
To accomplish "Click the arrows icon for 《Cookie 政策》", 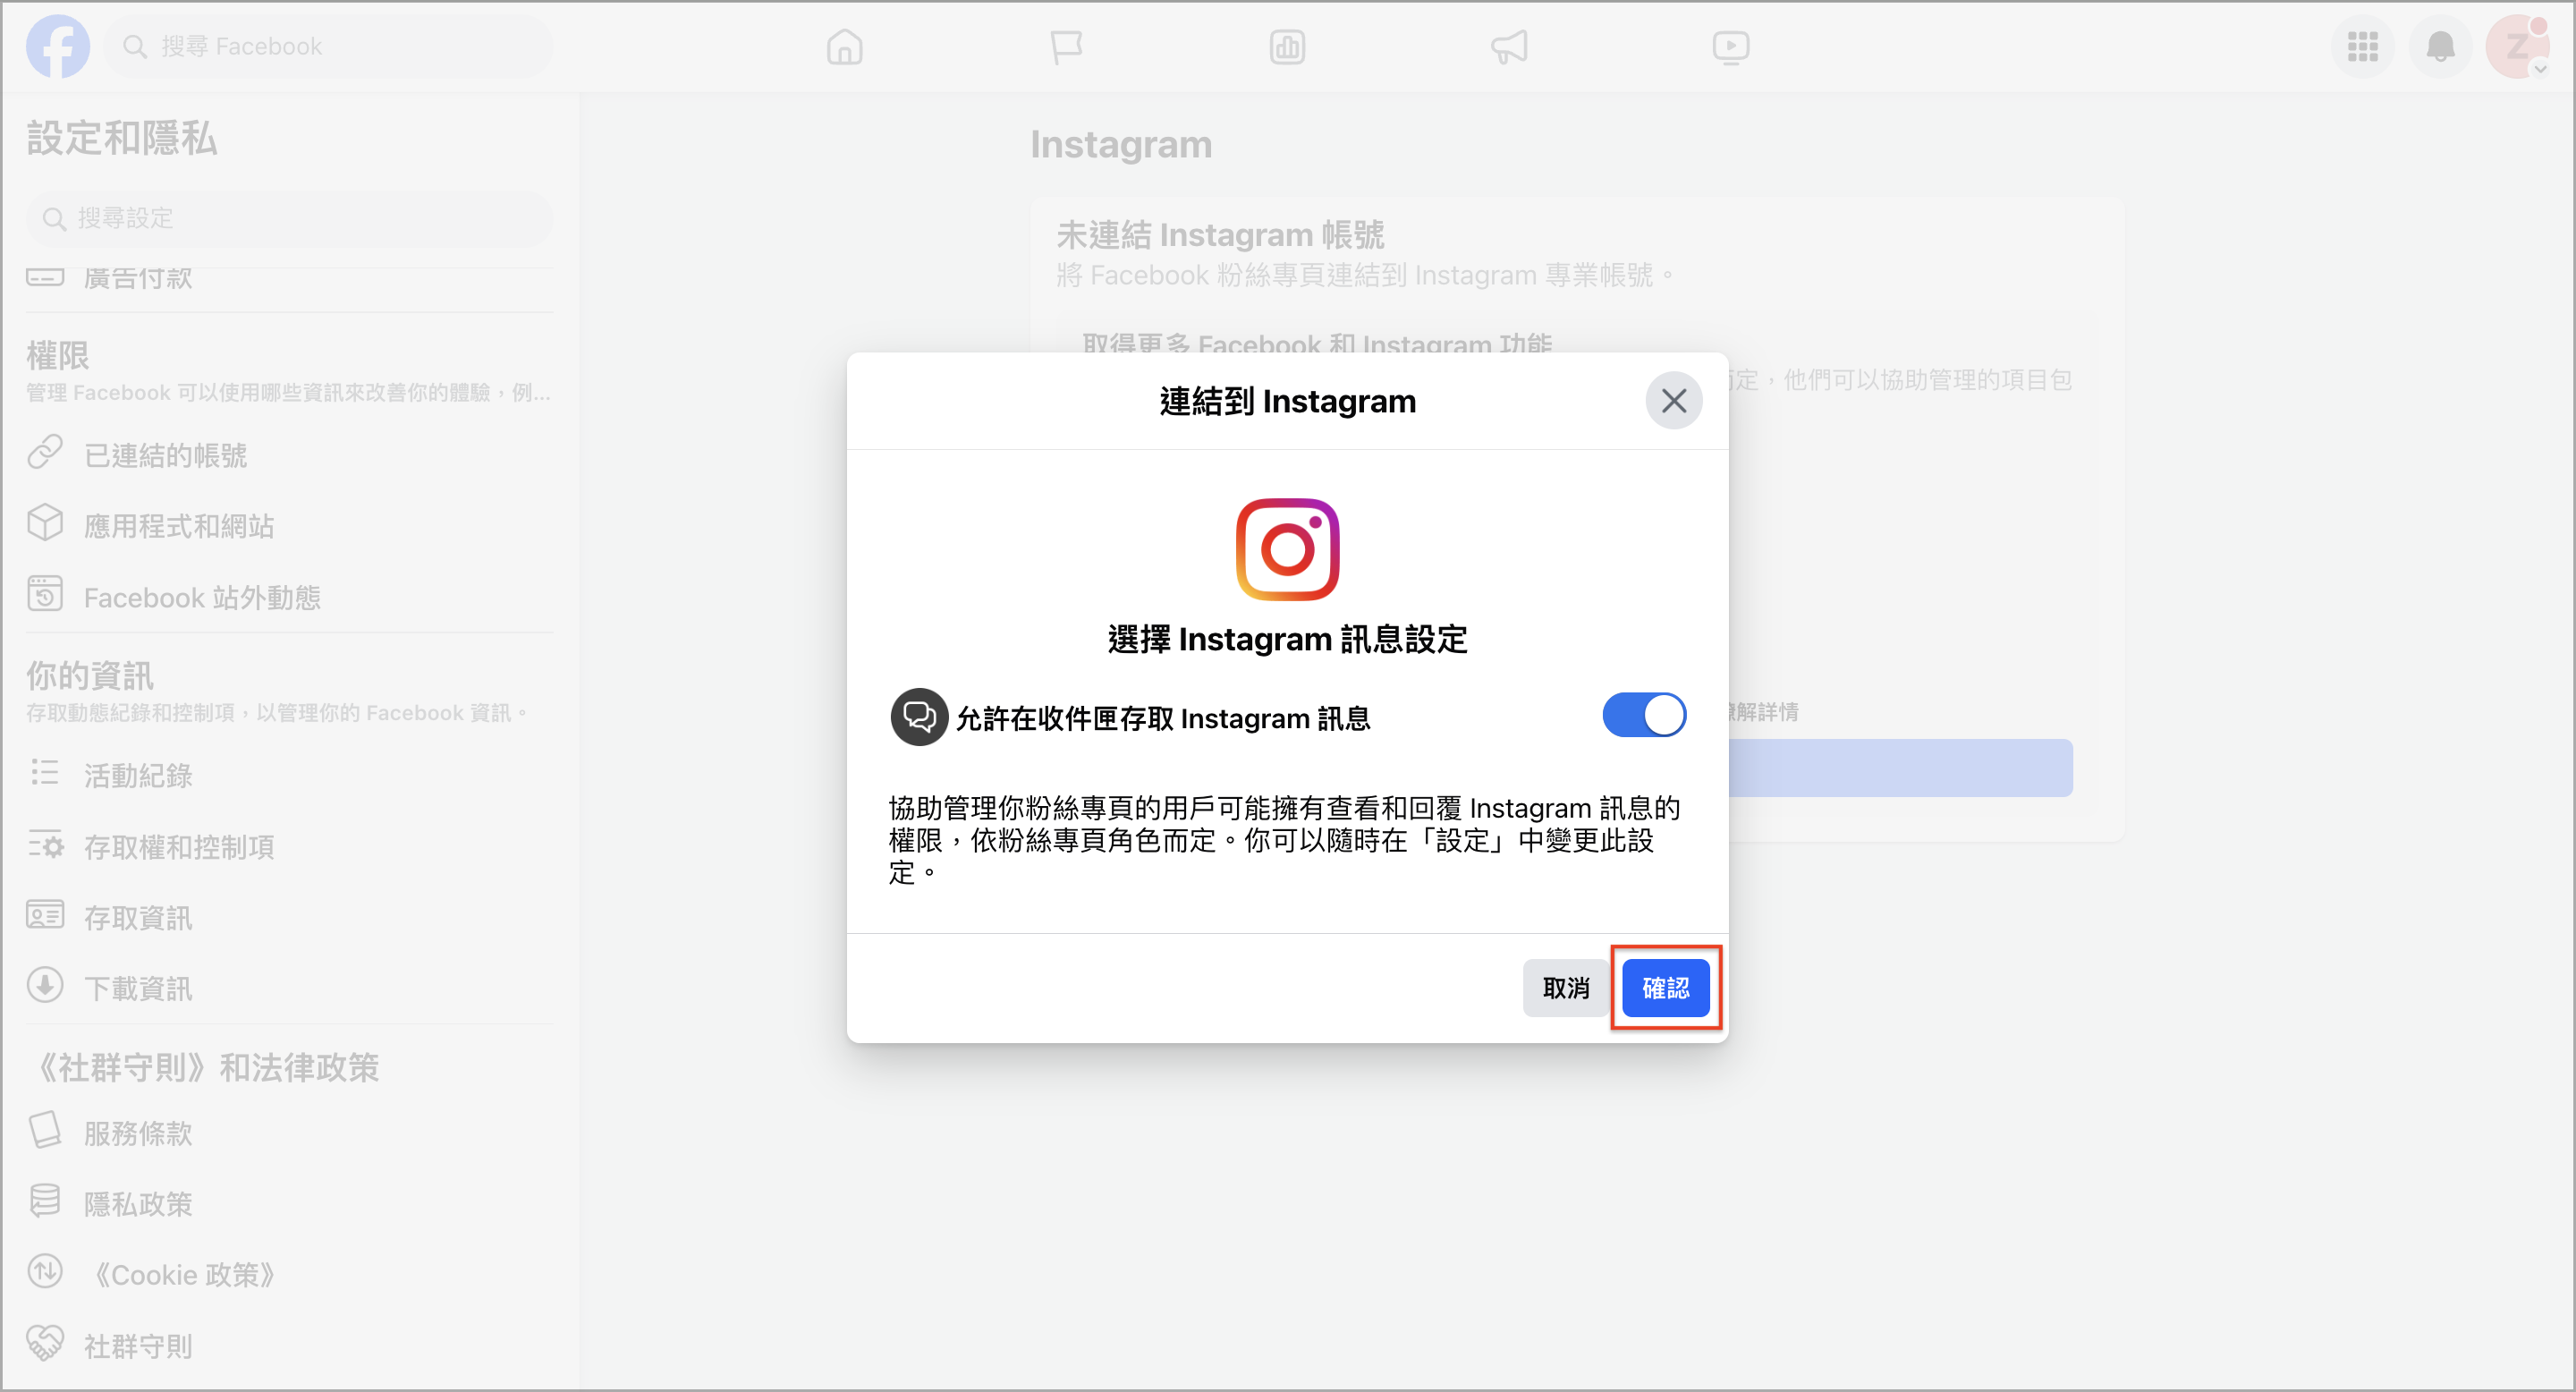I will pyautogui.click(x=45, y=1272).
